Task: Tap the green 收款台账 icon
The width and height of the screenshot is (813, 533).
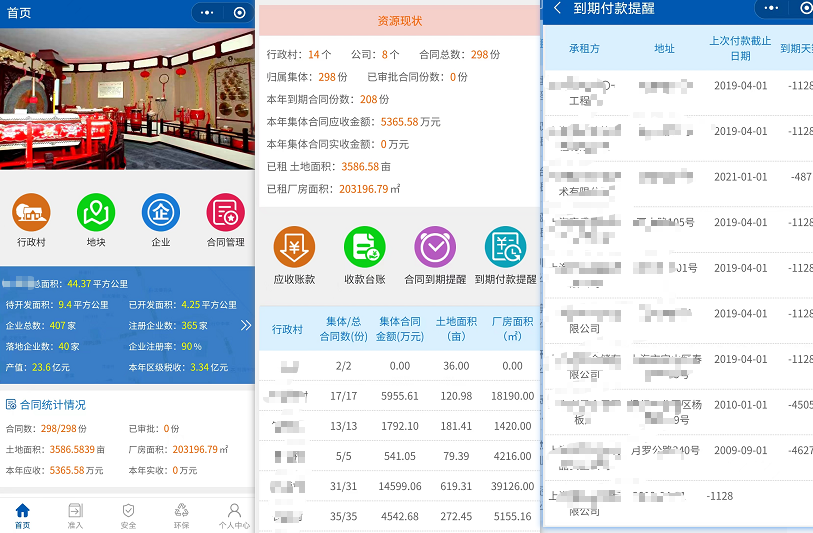Action: pyautogui.click(x=364, y=247)
